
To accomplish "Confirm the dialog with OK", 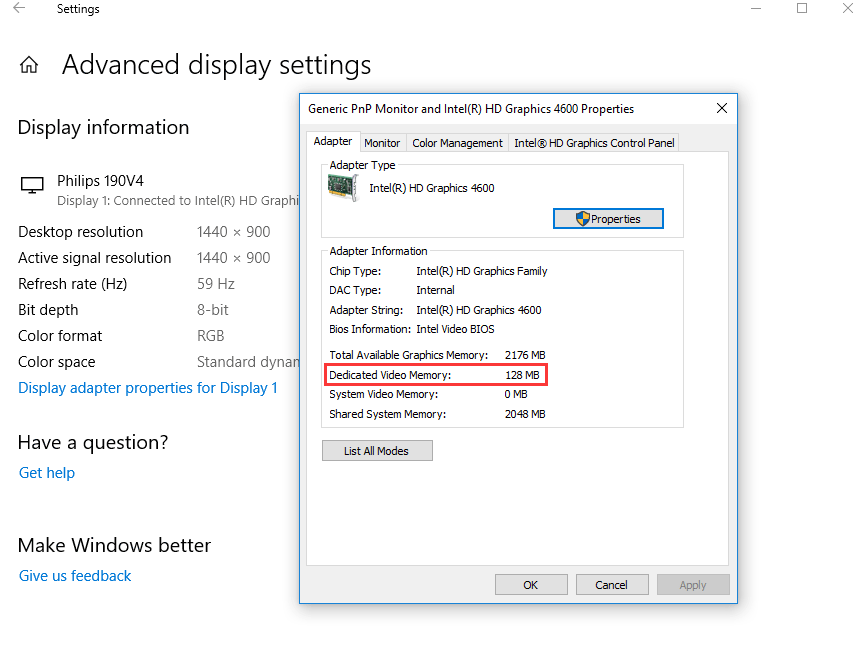I will (x=531, y=585).
